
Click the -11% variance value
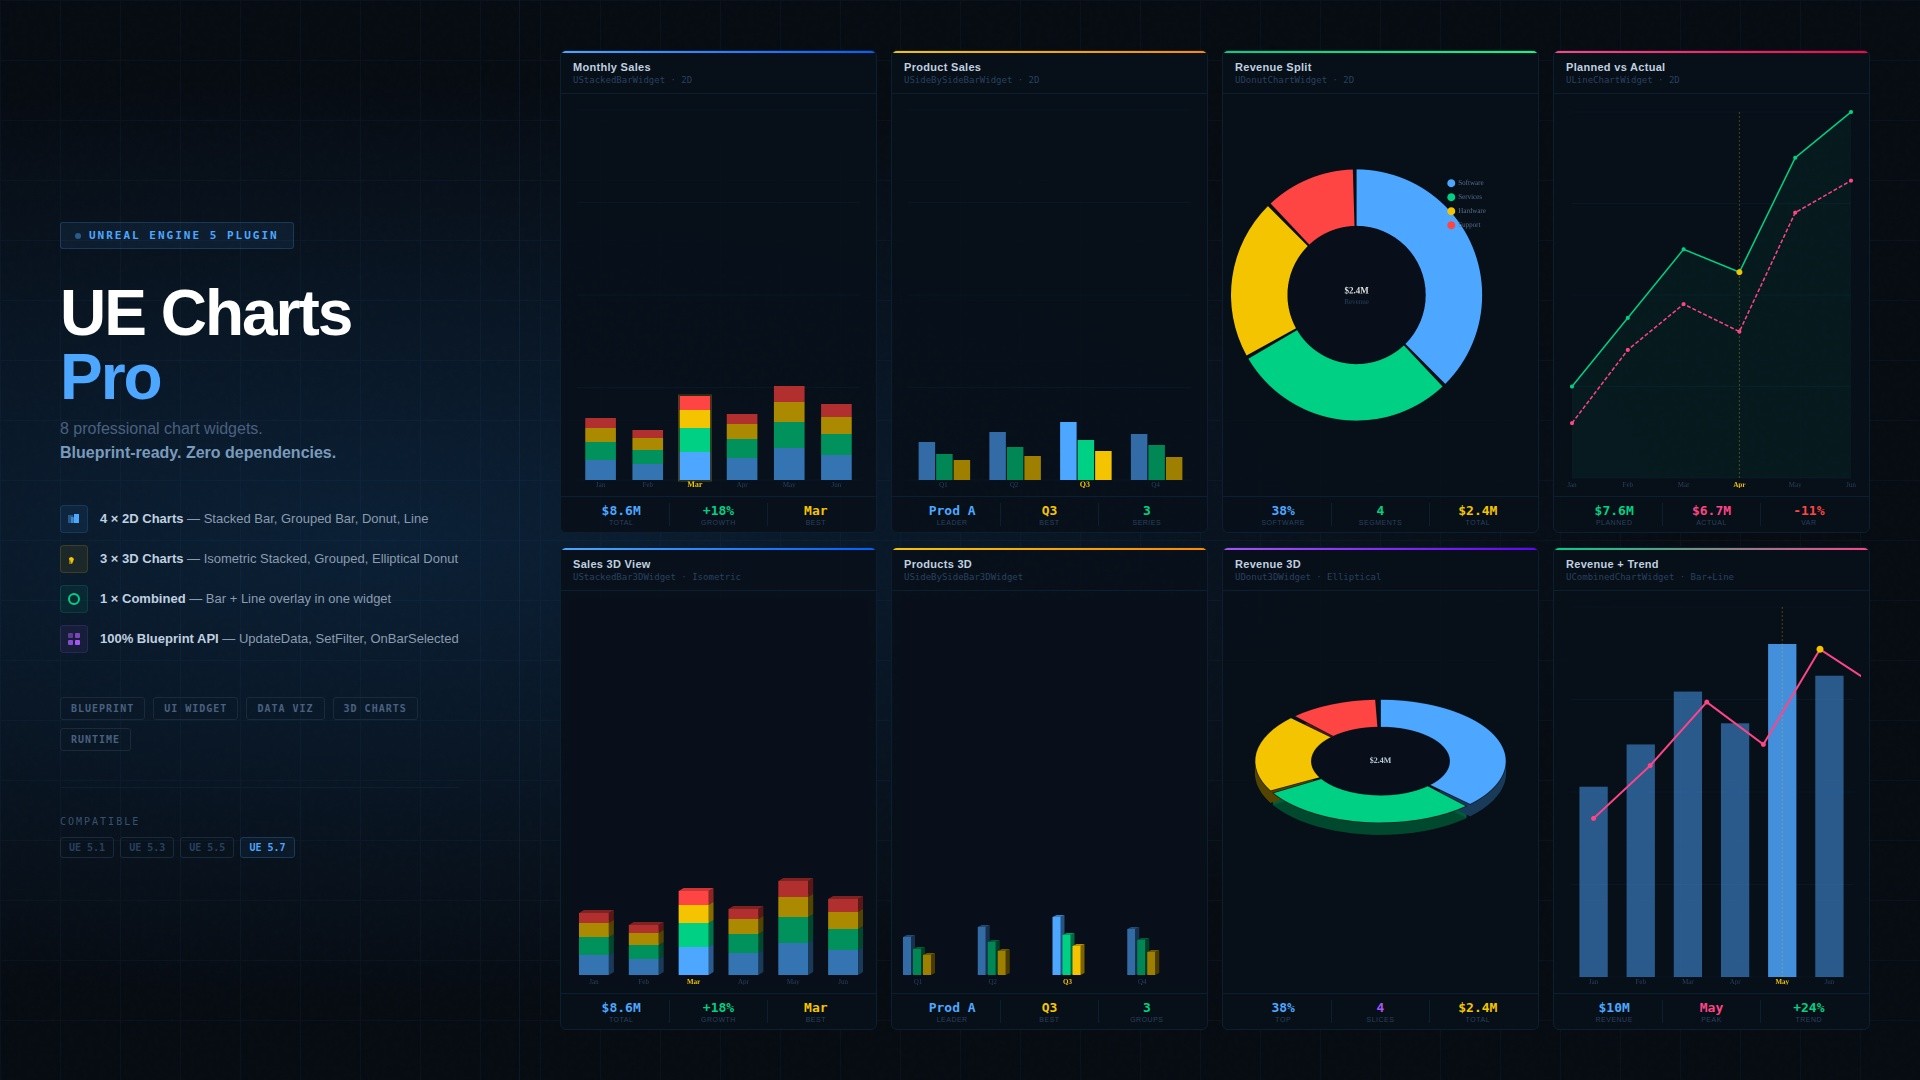point(1809,511)
